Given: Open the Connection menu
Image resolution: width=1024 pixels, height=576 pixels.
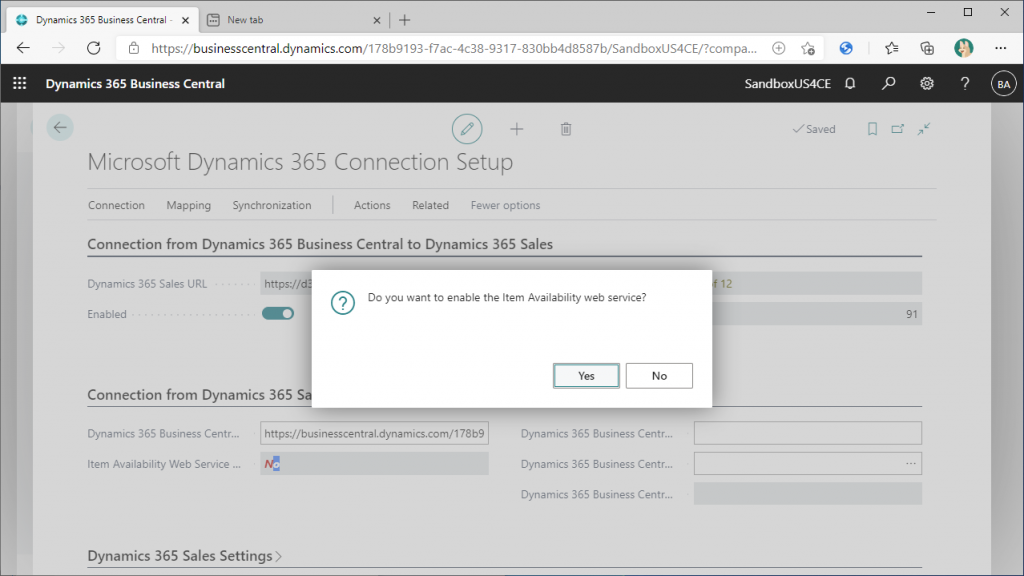Looking at the screenshot, I should [116, 205].
